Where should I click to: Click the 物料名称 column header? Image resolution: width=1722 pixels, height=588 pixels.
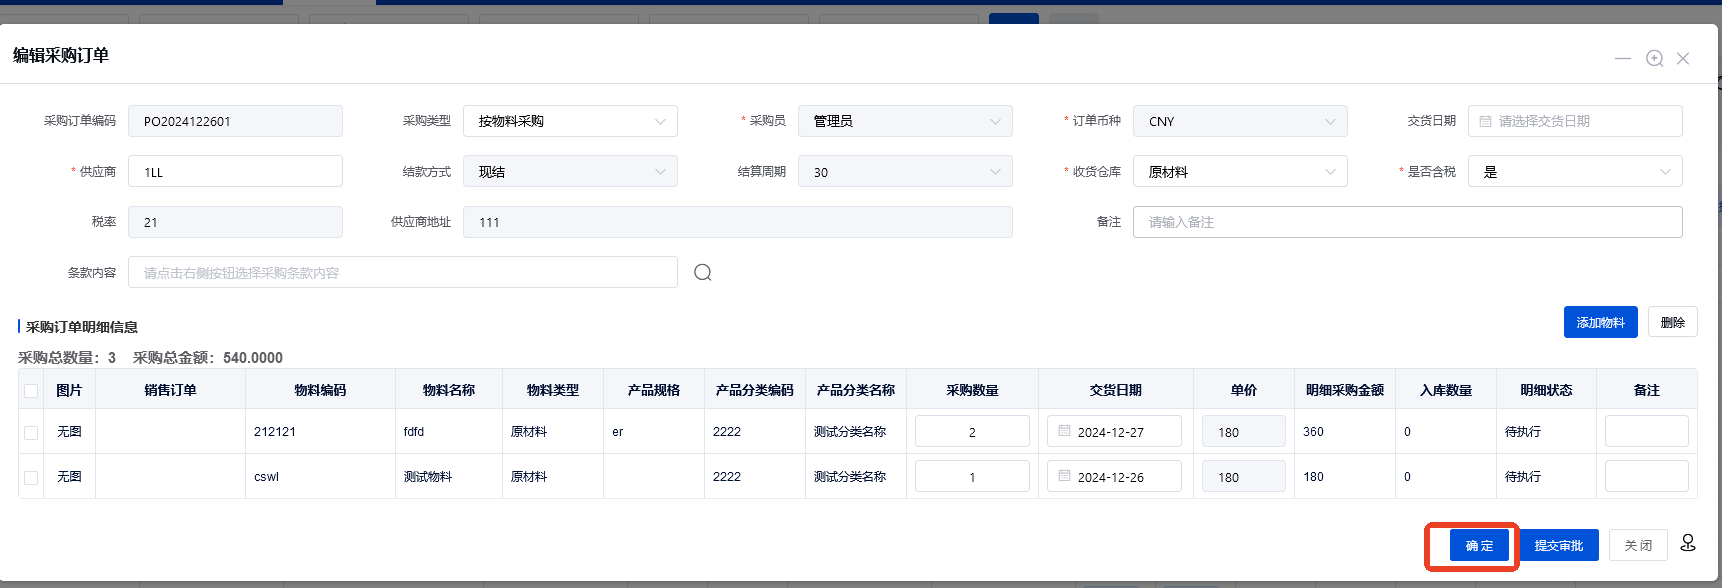[x=449, y=390]
